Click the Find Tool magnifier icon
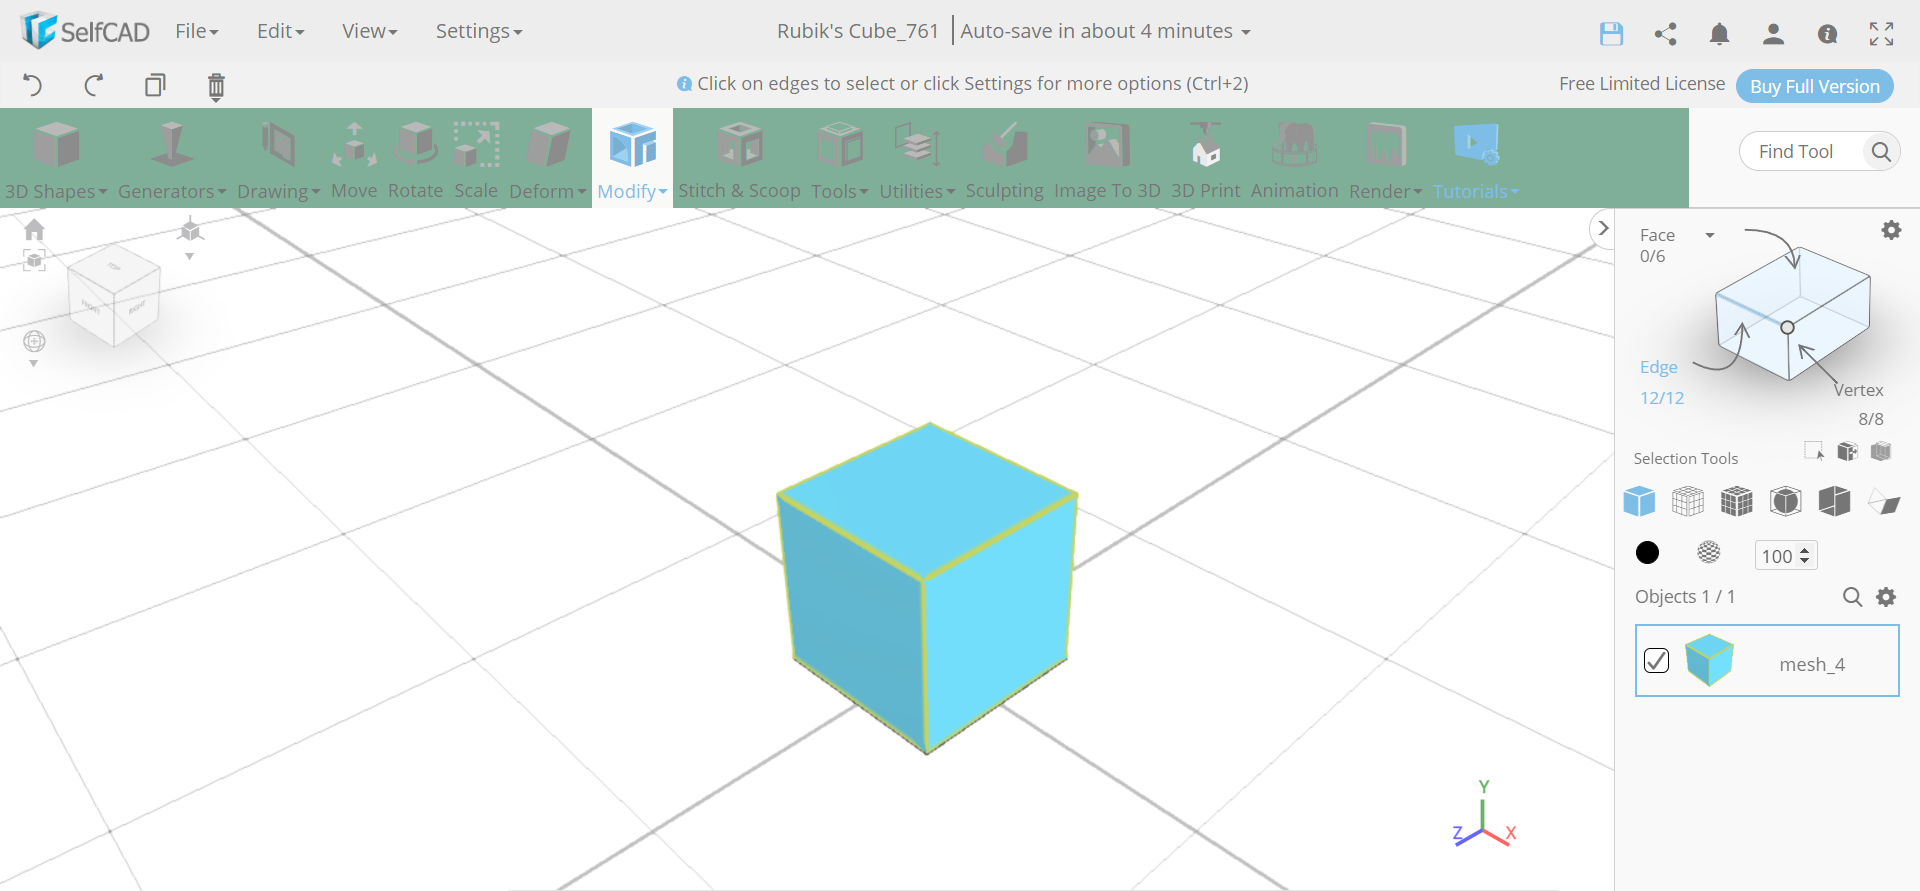1920x891 pixels. point(1881,151)
